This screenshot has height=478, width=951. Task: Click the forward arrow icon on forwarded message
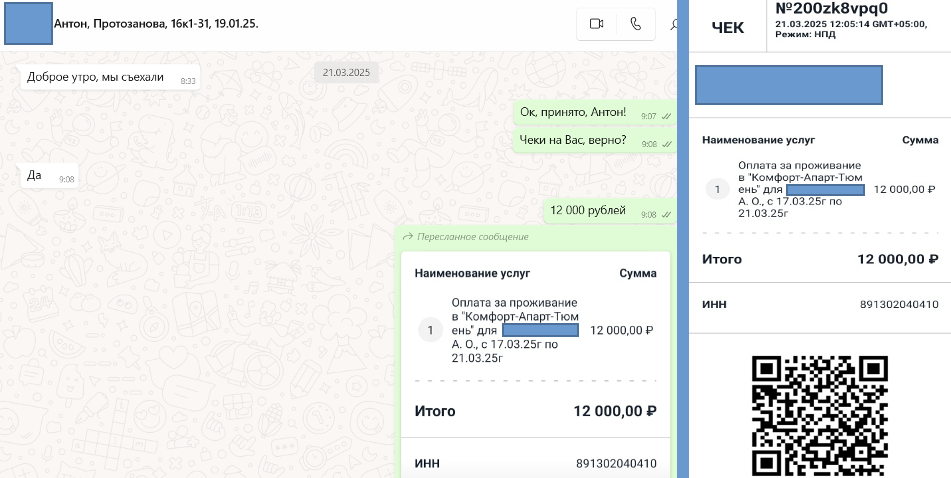(408, 237)
